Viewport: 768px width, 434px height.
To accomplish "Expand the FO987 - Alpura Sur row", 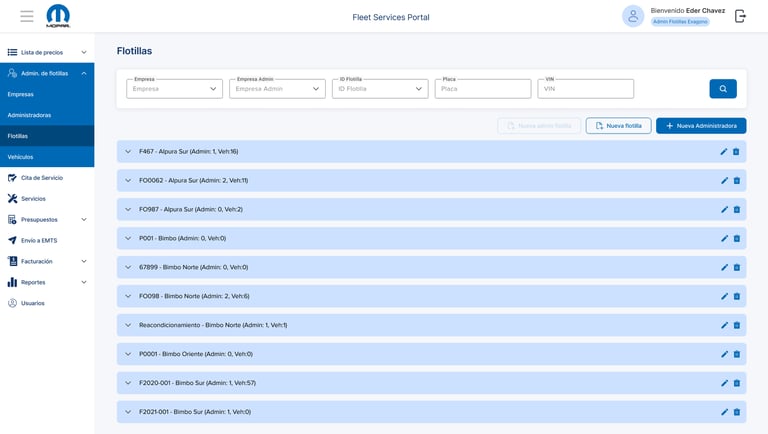I will click(x=128, y=210).
